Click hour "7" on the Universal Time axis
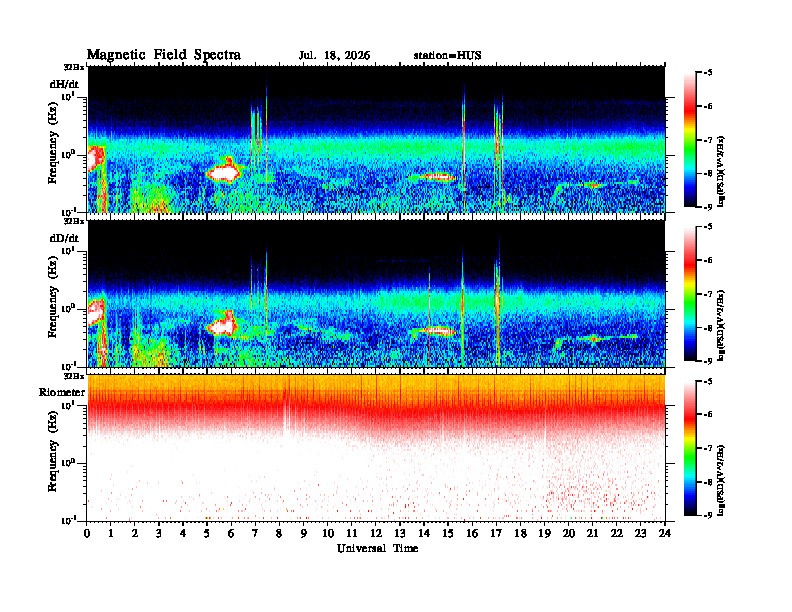Image resolution: width=792 pixels, height=612 pixels. tap(255, 533)
